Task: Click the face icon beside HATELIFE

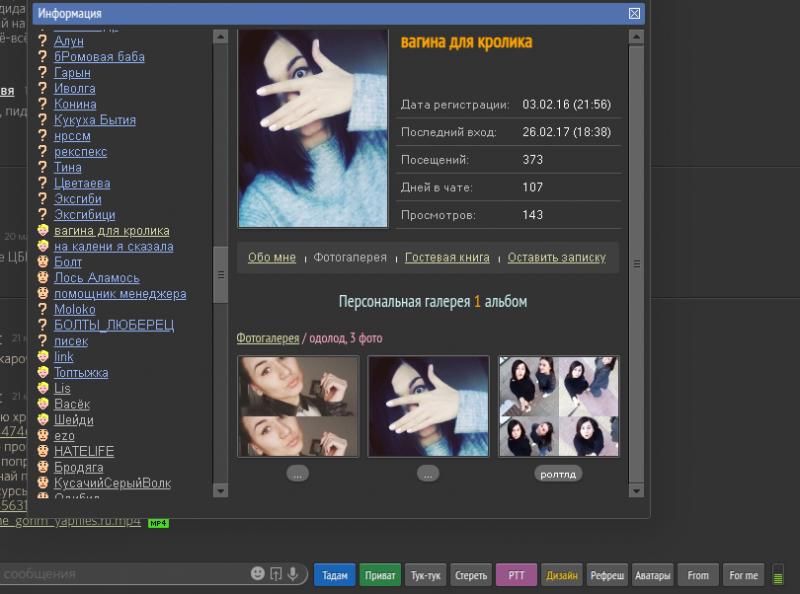Action: tap(43, 452)
